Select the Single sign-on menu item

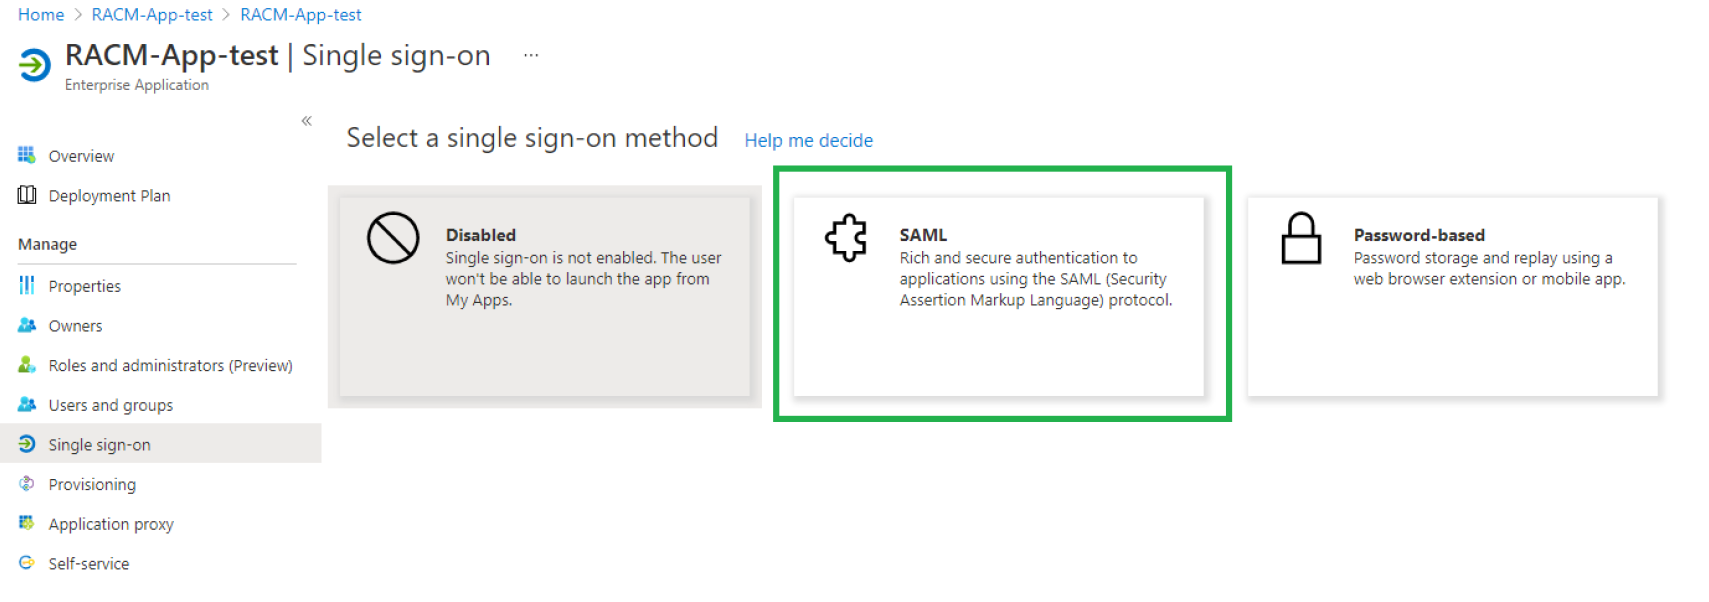coord(160,444)
